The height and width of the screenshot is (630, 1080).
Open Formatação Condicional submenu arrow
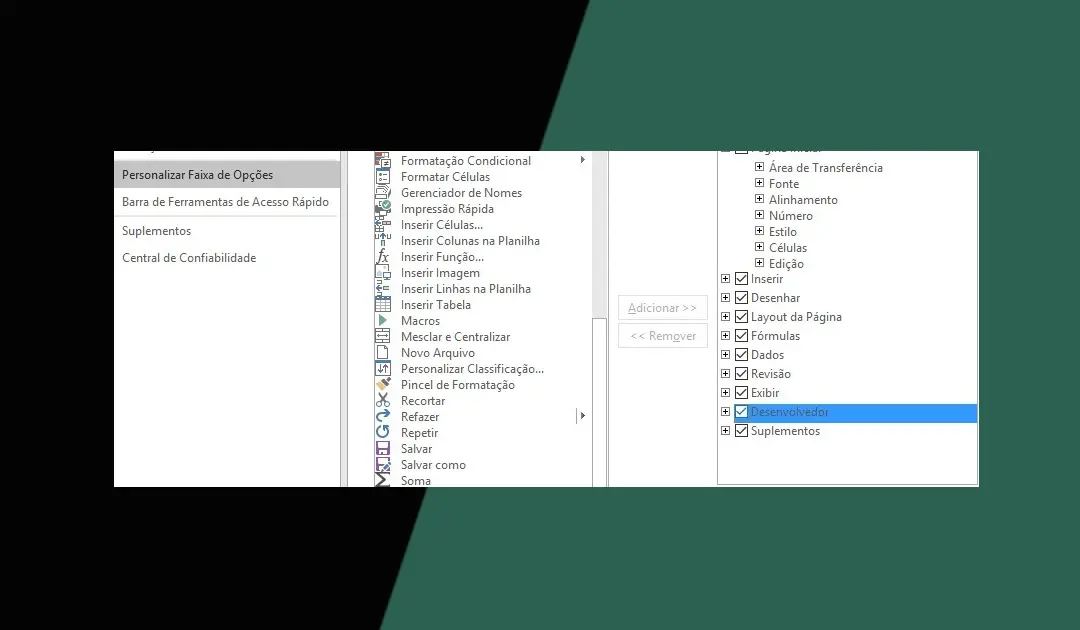[583, 160]
